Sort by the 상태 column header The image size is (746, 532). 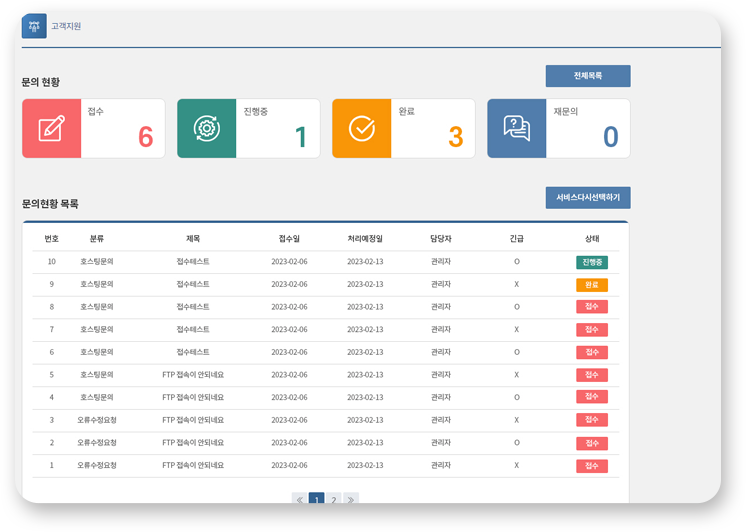(592, 239)
